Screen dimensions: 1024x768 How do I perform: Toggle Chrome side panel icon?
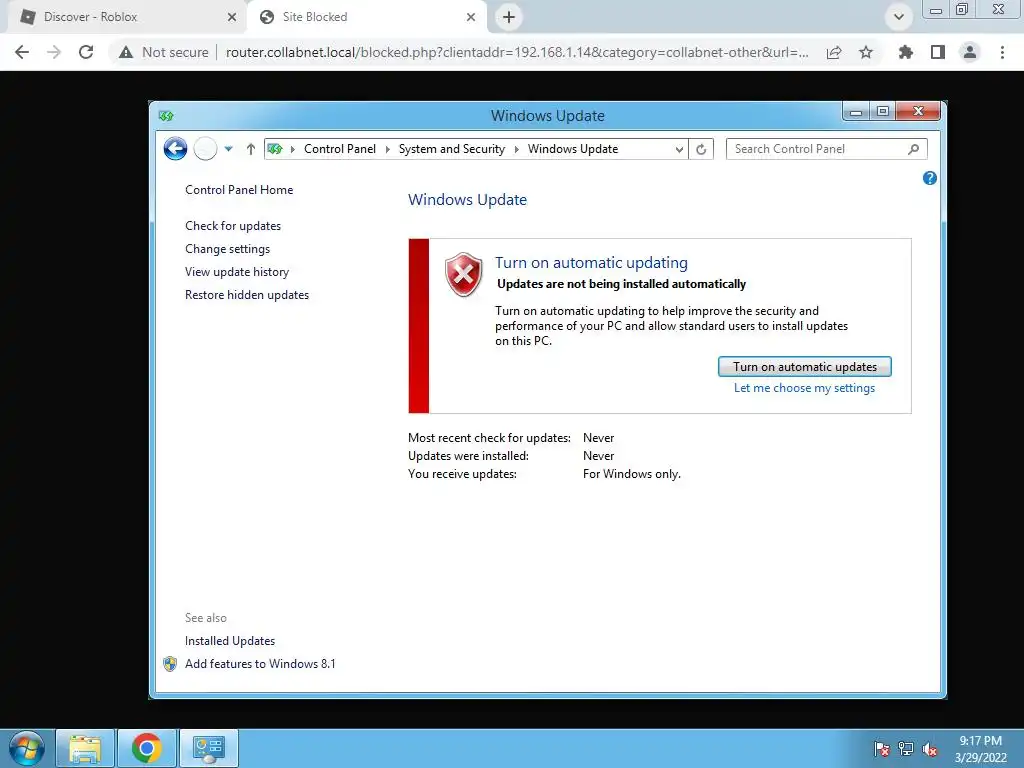(938, 52)
